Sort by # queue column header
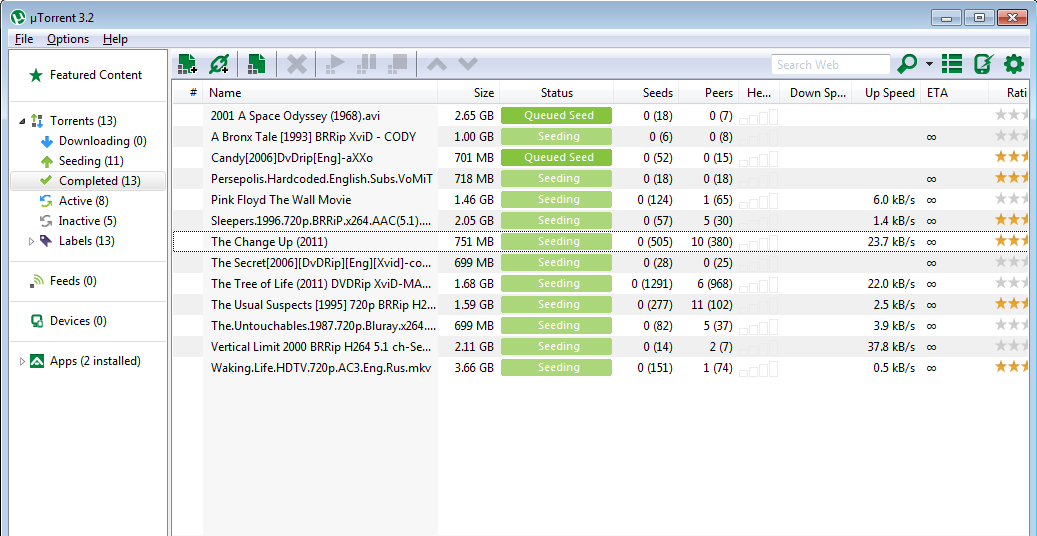The width and height of the screenshot is (1037, 536). [188, 93]
